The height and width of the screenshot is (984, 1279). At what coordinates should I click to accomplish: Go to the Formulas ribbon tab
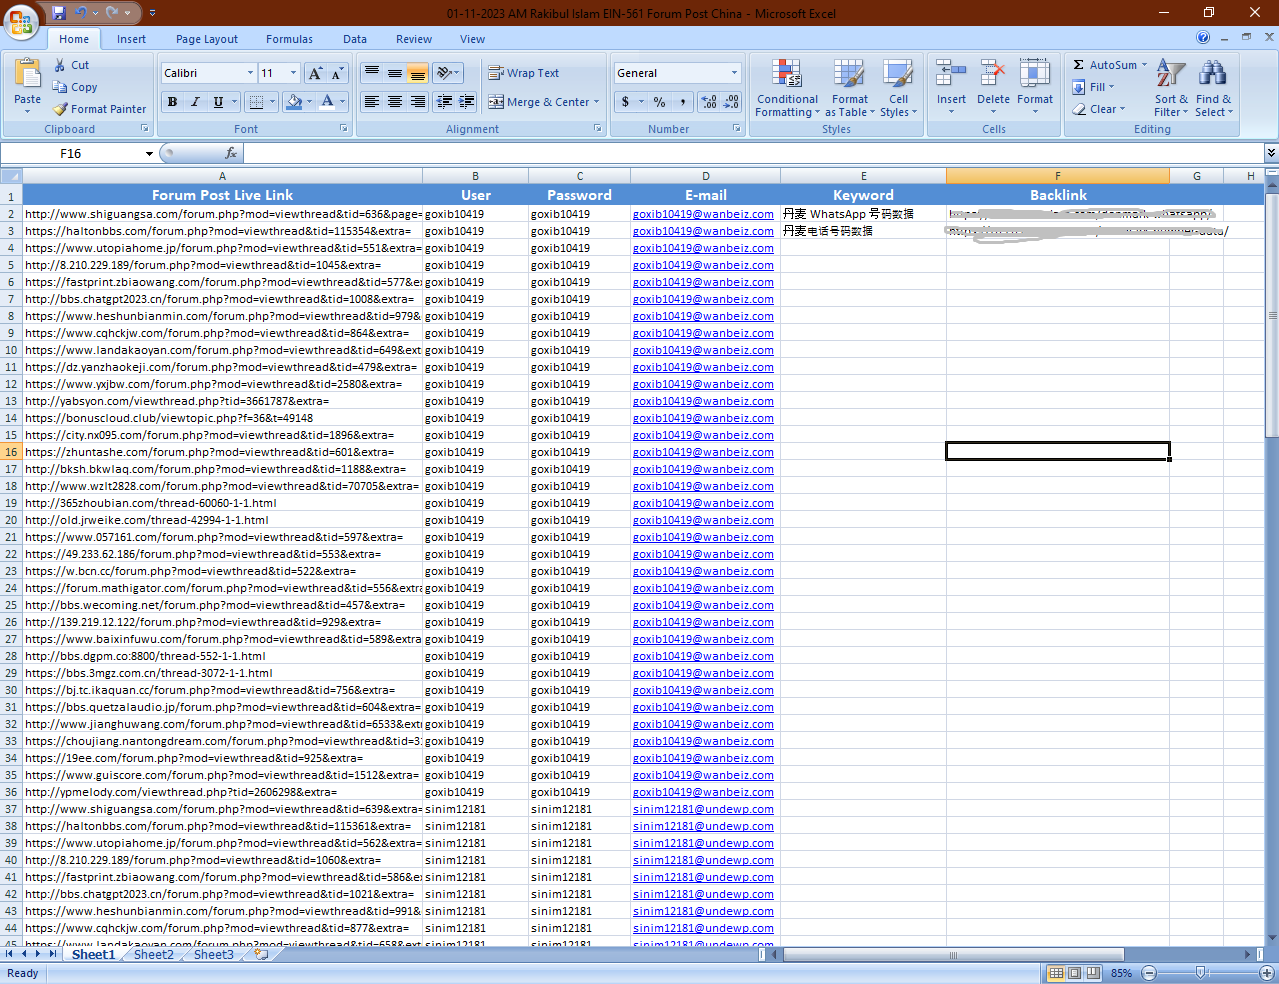point(289,39)
